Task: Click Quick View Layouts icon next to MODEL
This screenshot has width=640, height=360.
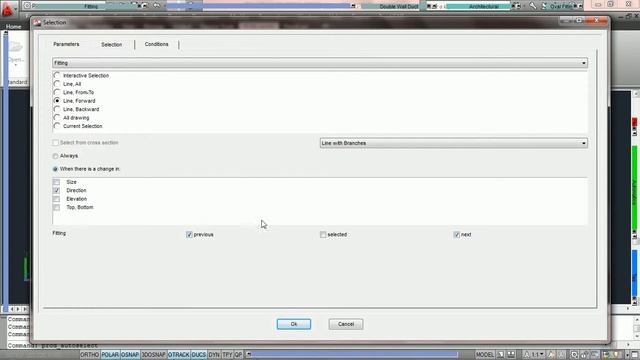Action: [501, 355]
